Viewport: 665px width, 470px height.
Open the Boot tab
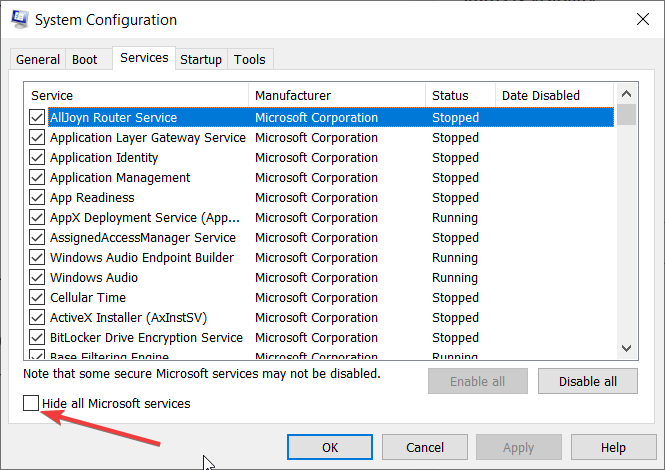(x=85, y=60)
